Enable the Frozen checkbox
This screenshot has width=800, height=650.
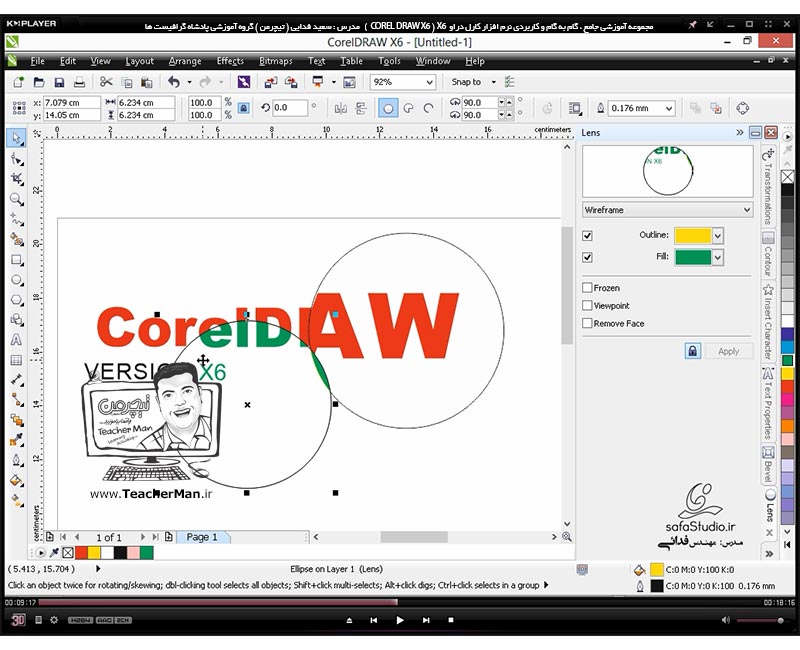[587, 288]
